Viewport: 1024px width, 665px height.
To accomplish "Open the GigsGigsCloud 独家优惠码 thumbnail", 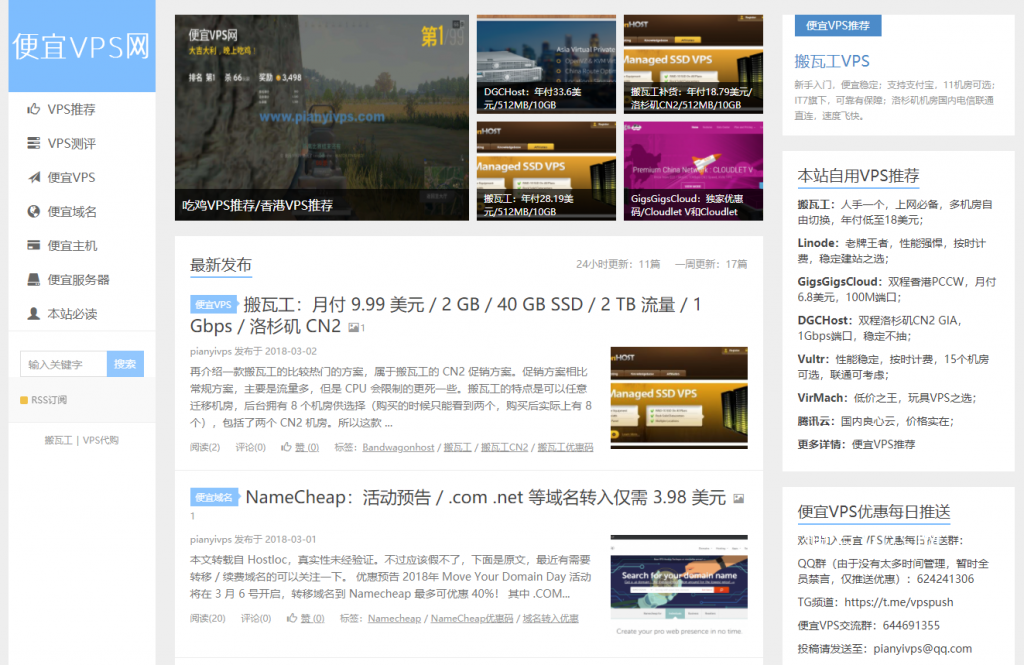I will tap(693, 171).
